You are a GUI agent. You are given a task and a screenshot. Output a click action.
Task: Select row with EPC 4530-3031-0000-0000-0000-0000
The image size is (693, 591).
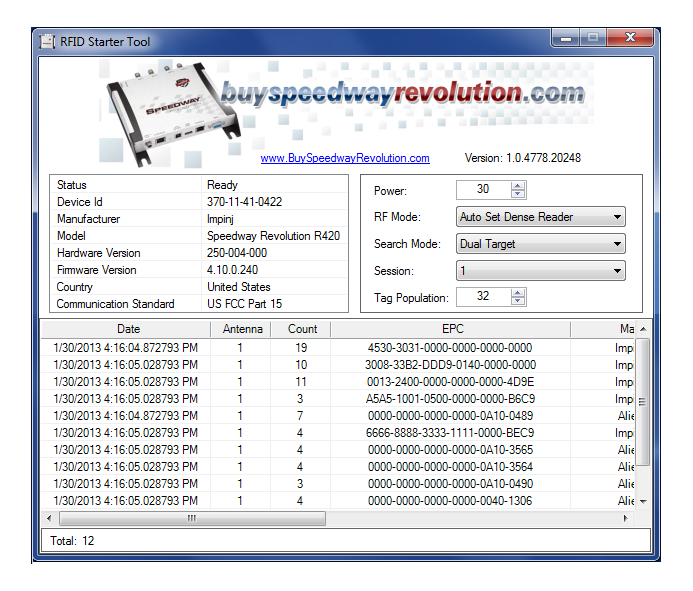[338, 348]
